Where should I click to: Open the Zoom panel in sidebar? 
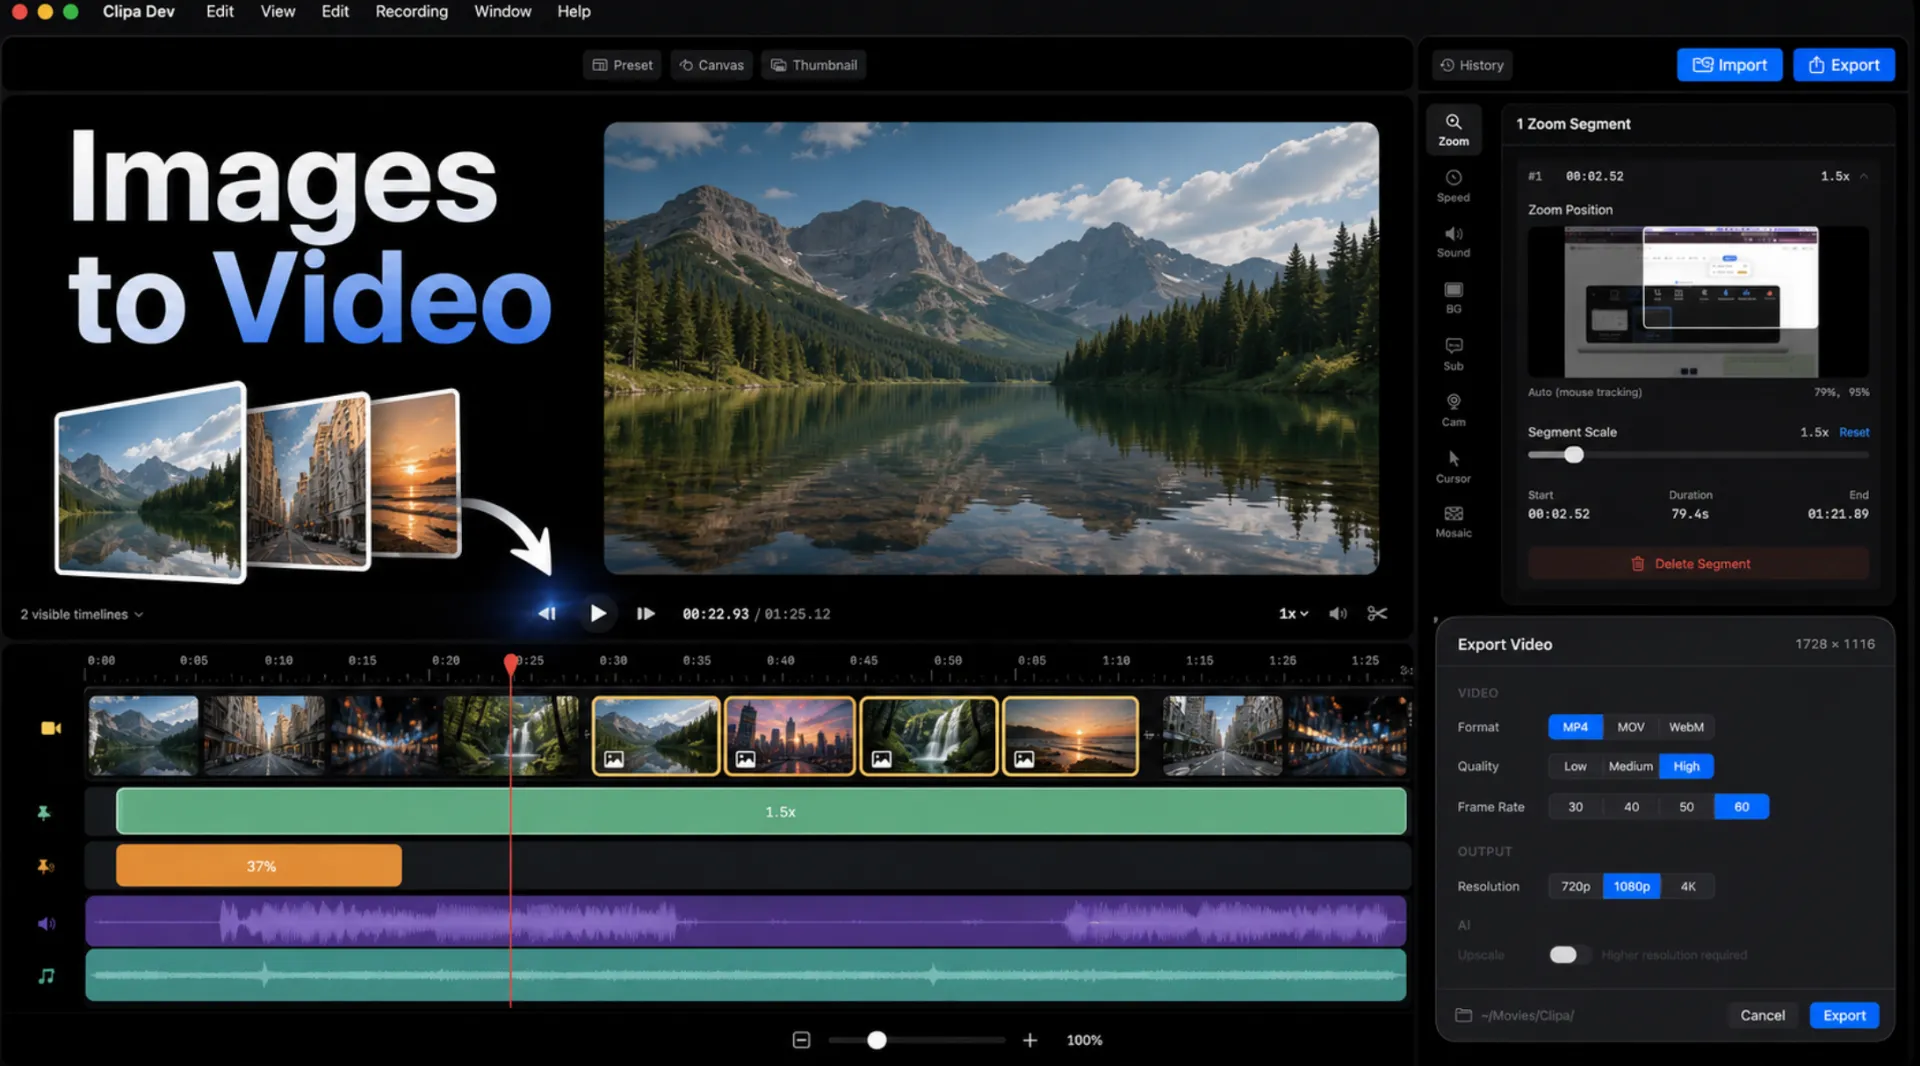tap(1453, 130)
